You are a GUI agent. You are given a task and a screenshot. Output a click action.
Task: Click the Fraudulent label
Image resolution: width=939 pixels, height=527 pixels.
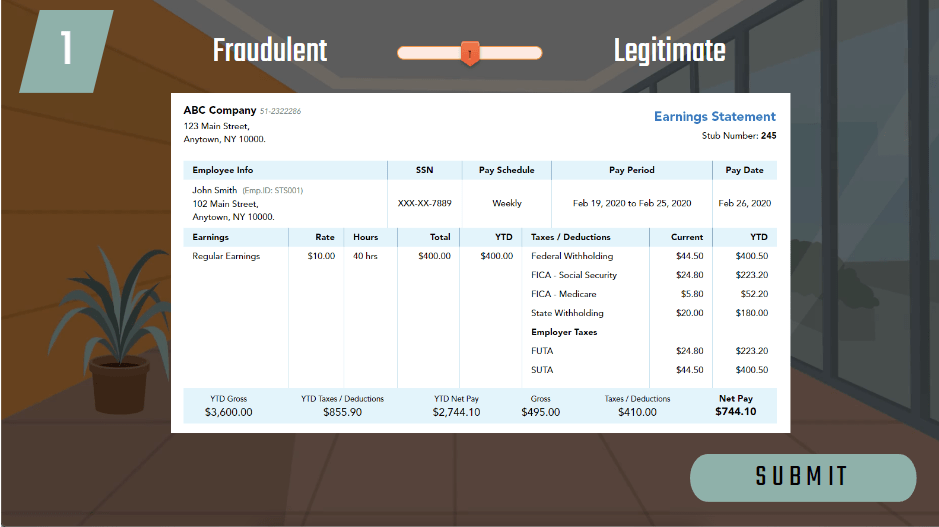[270, 51]
